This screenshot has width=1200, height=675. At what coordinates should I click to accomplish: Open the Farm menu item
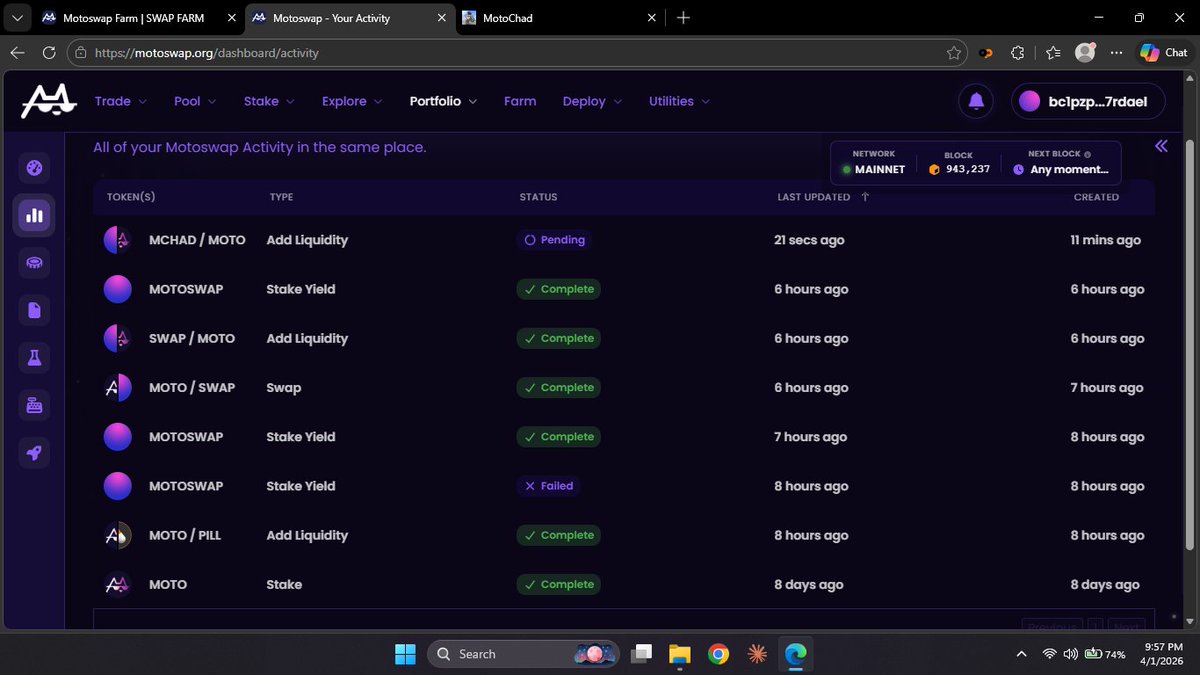(520, 101)
